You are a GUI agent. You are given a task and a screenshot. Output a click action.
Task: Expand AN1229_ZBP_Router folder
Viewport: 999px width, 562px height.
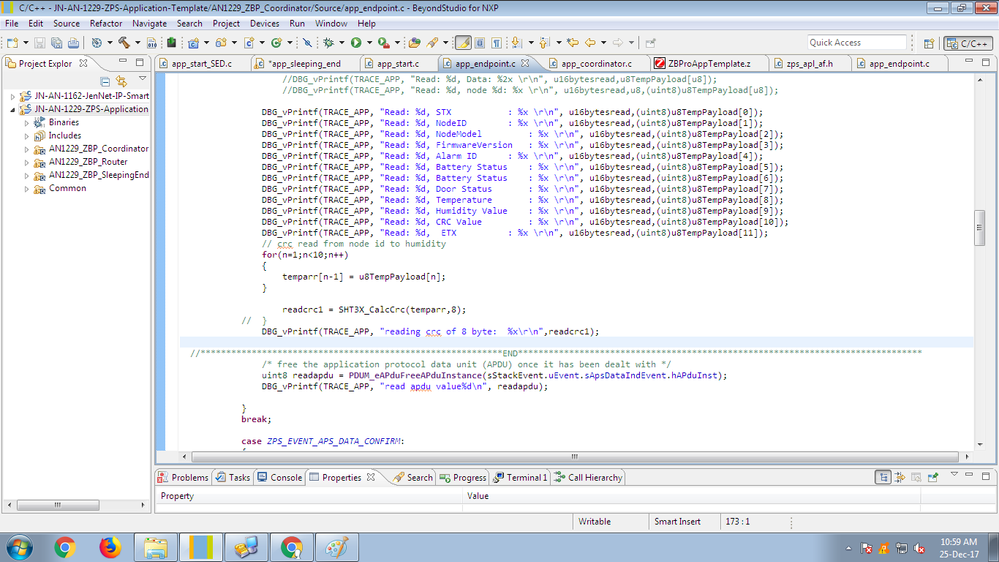pyautogui.click(x=27, y=162)
